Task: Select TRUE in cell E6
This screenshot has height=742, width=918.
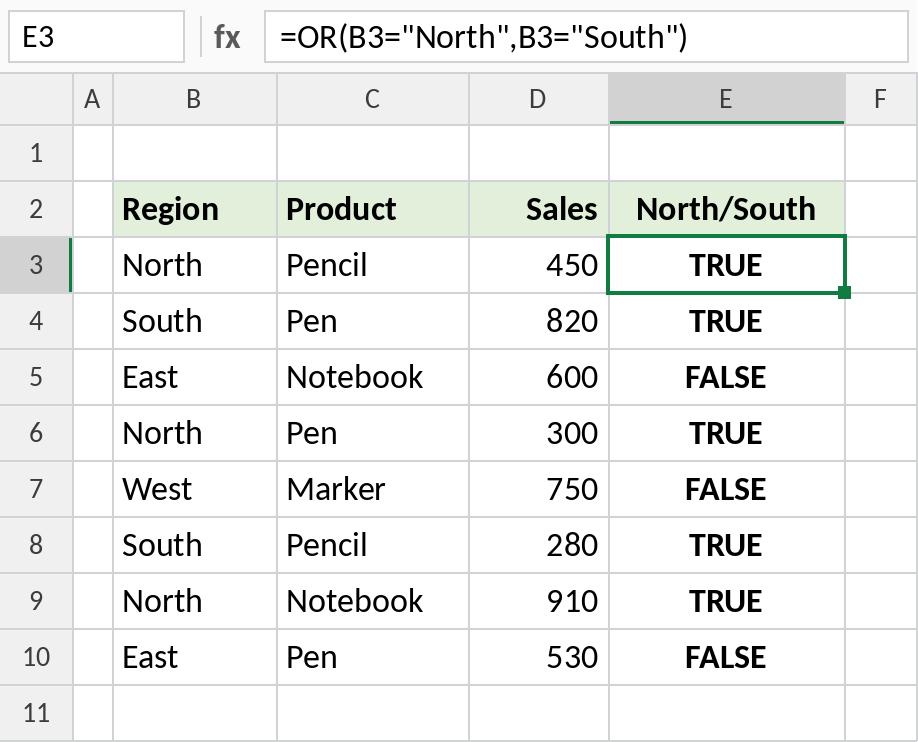Action: click(727, 433)
